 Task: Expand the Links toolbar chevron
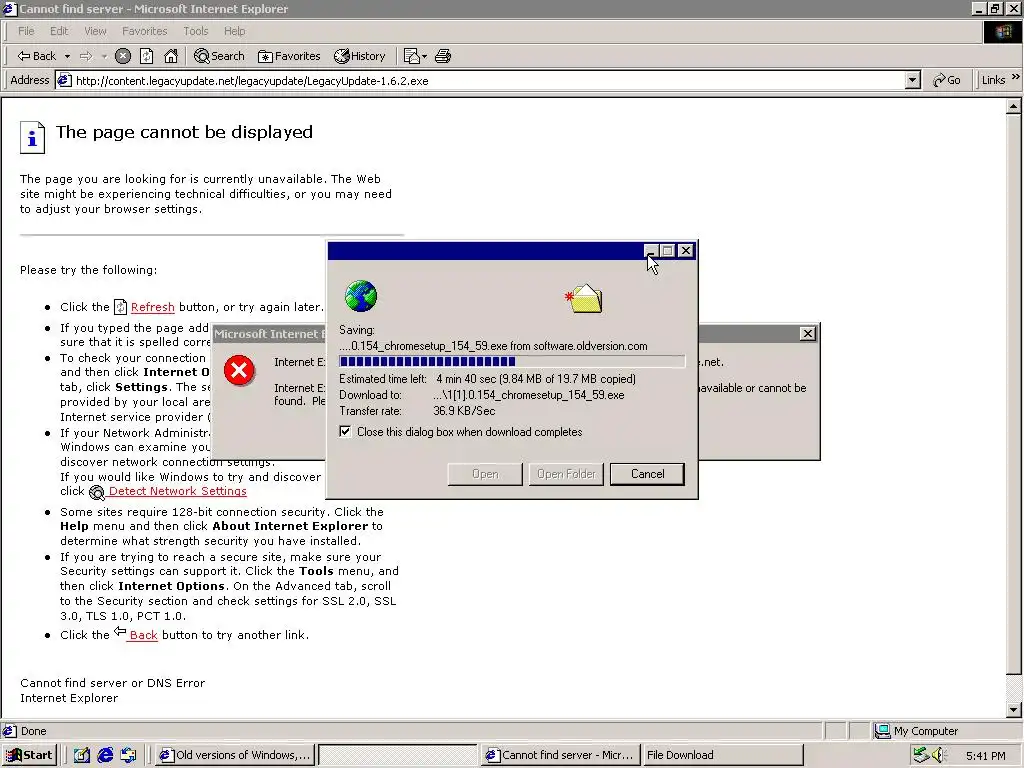pyautogui.click(x=1016, y=77)
